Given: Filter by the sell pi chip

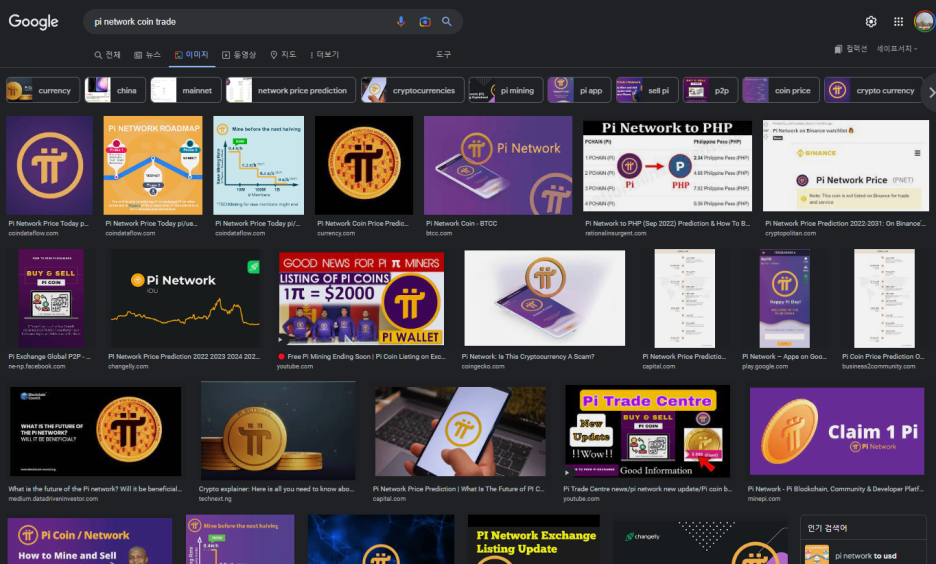Looking at the screenshot, I should tap(647, 90).
